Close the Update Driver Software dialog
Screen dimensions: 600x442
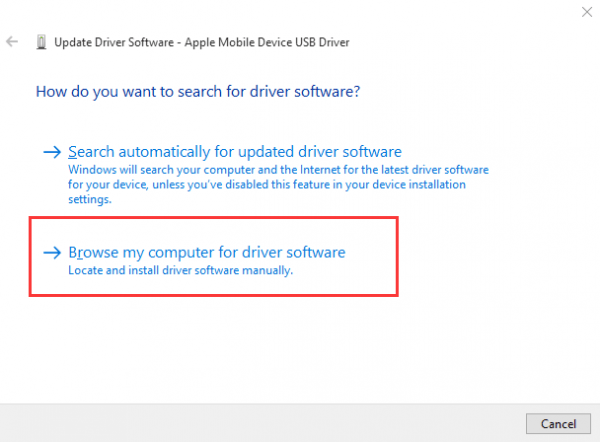coord(583,10)
